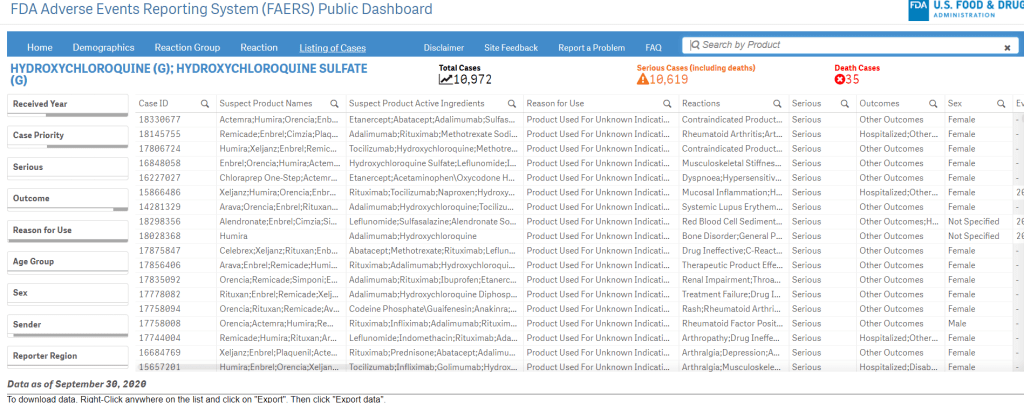Switch to the Demographics tab
This screenshot has width=1024, height=410.
[x=103, y=47]
